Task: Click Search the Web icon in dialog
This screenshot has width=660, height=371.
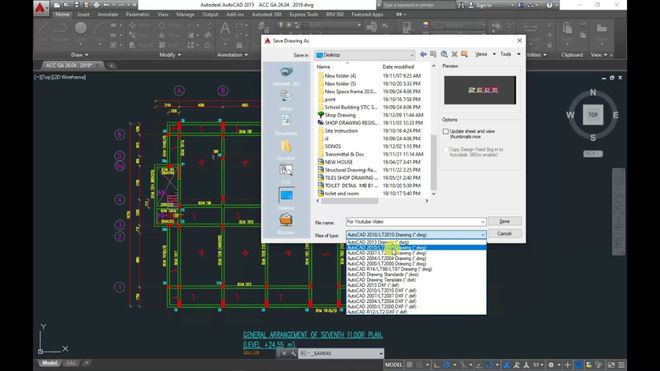Action: [x=444, y=54]
